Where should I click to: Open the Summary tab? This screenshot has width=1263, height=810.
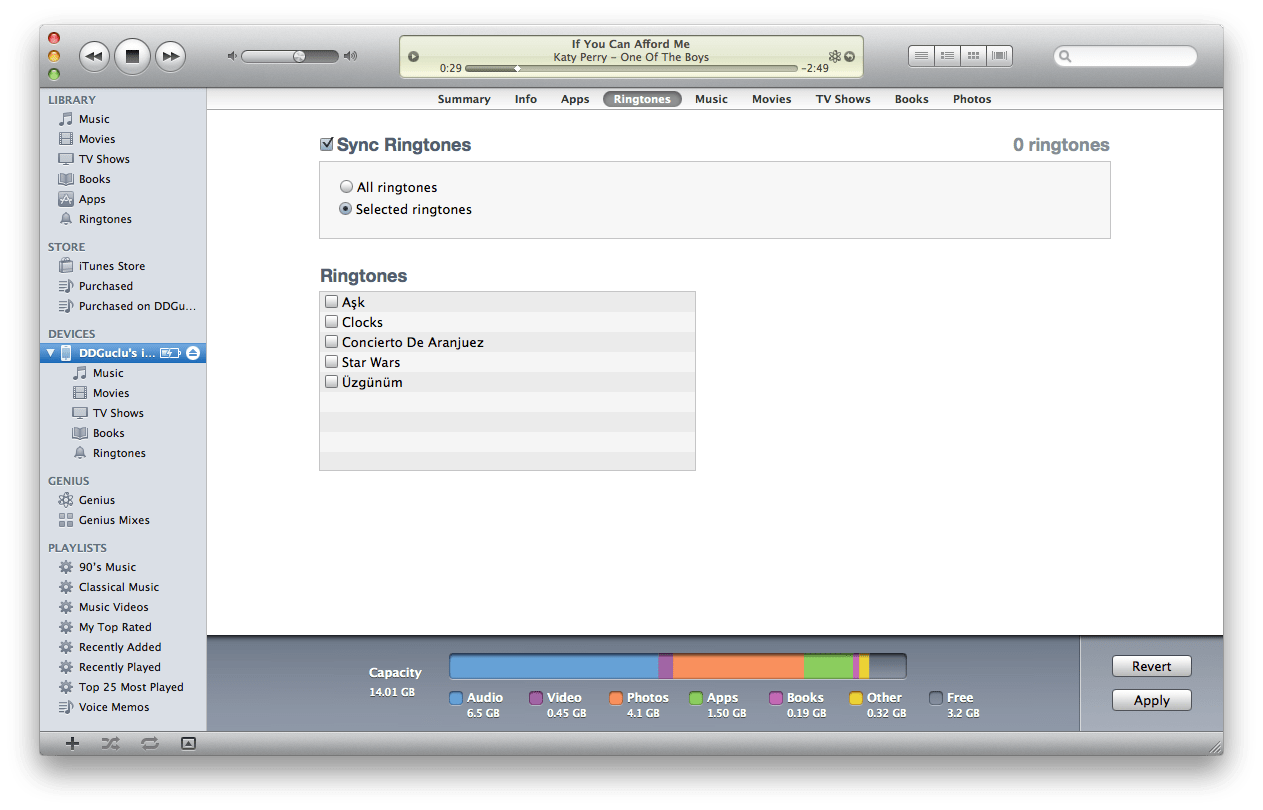(x=464, y=99)
